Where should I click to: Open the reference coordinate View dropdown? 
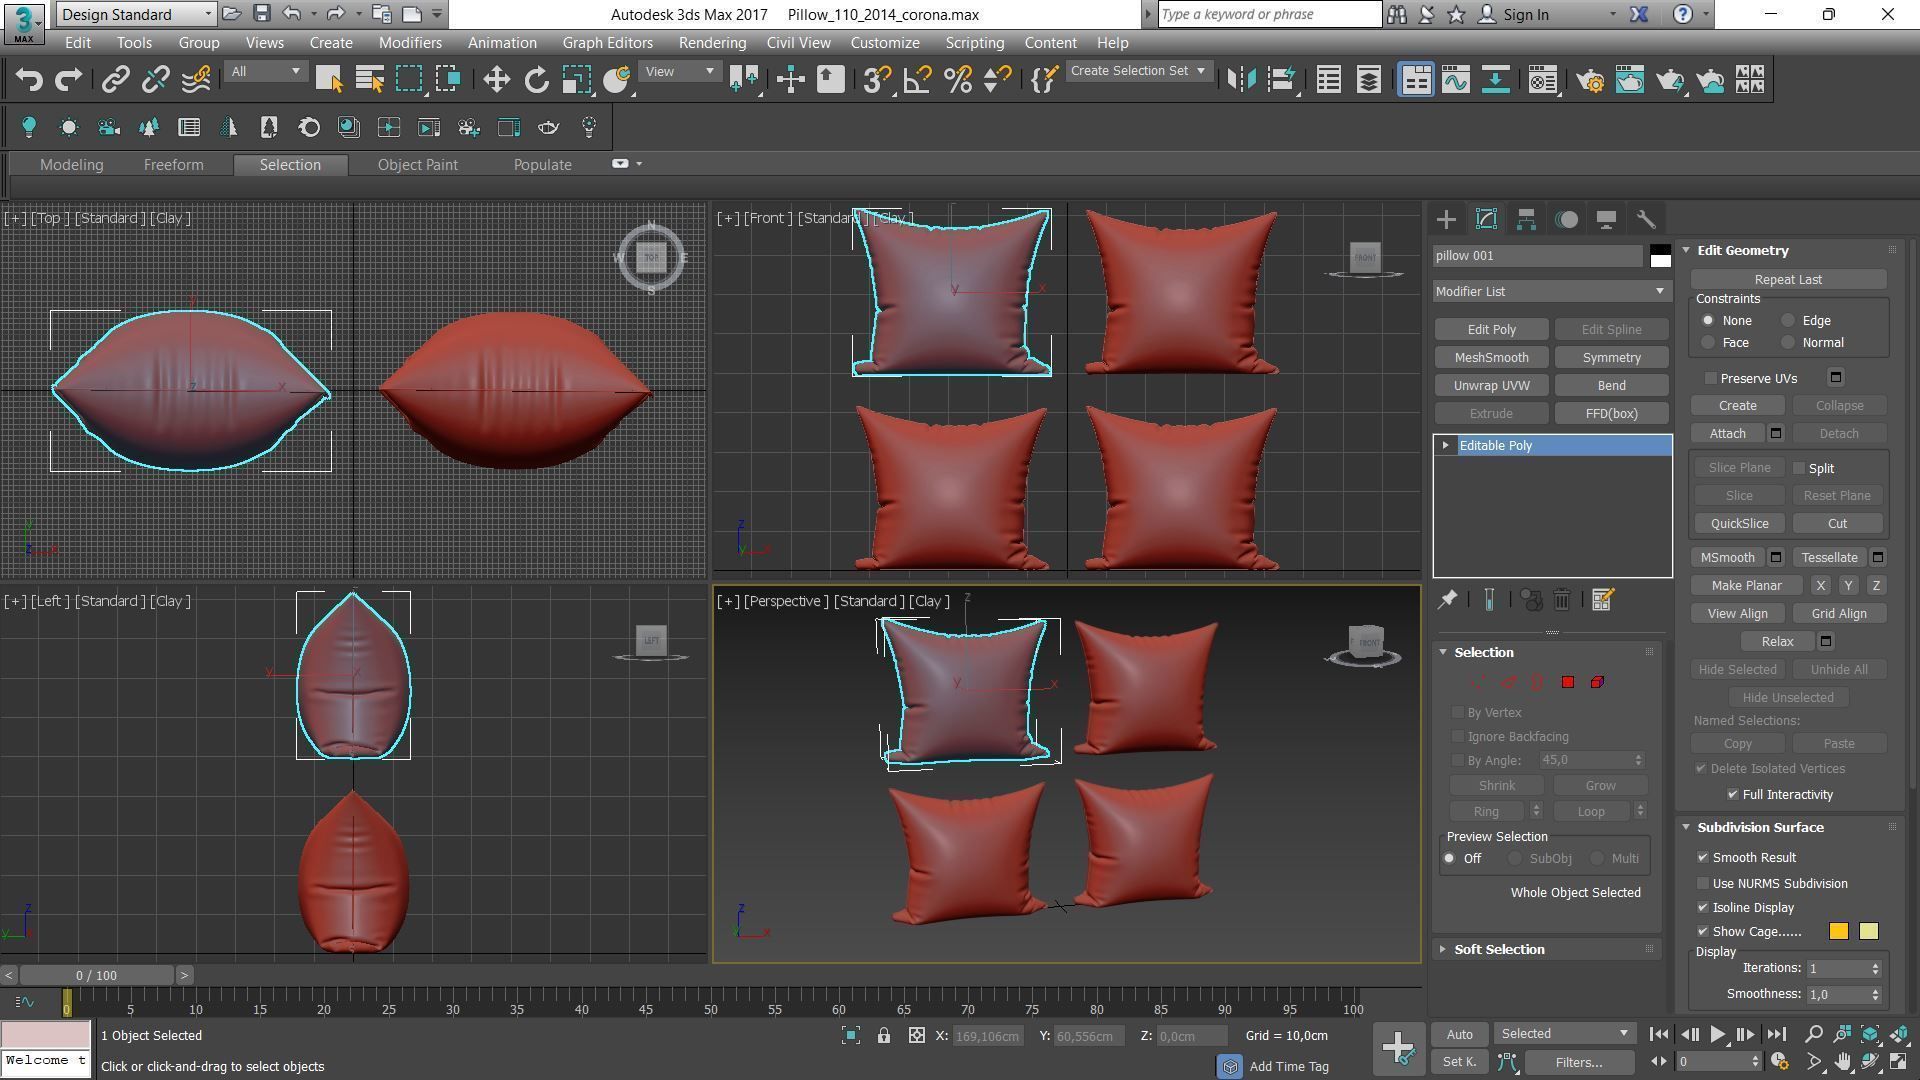[679, 72]
